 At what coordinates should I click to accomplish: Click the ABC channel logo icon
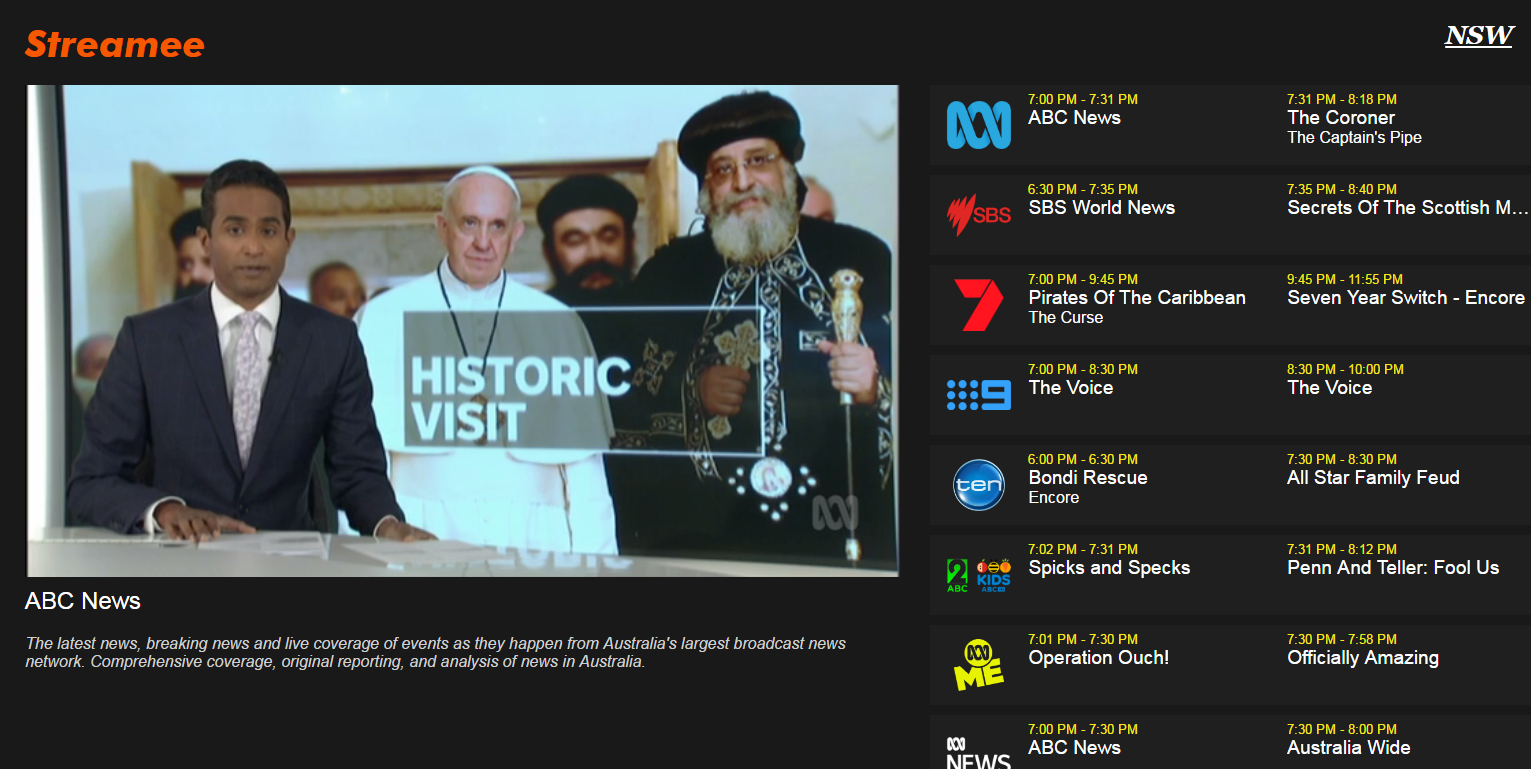point(979,125)
